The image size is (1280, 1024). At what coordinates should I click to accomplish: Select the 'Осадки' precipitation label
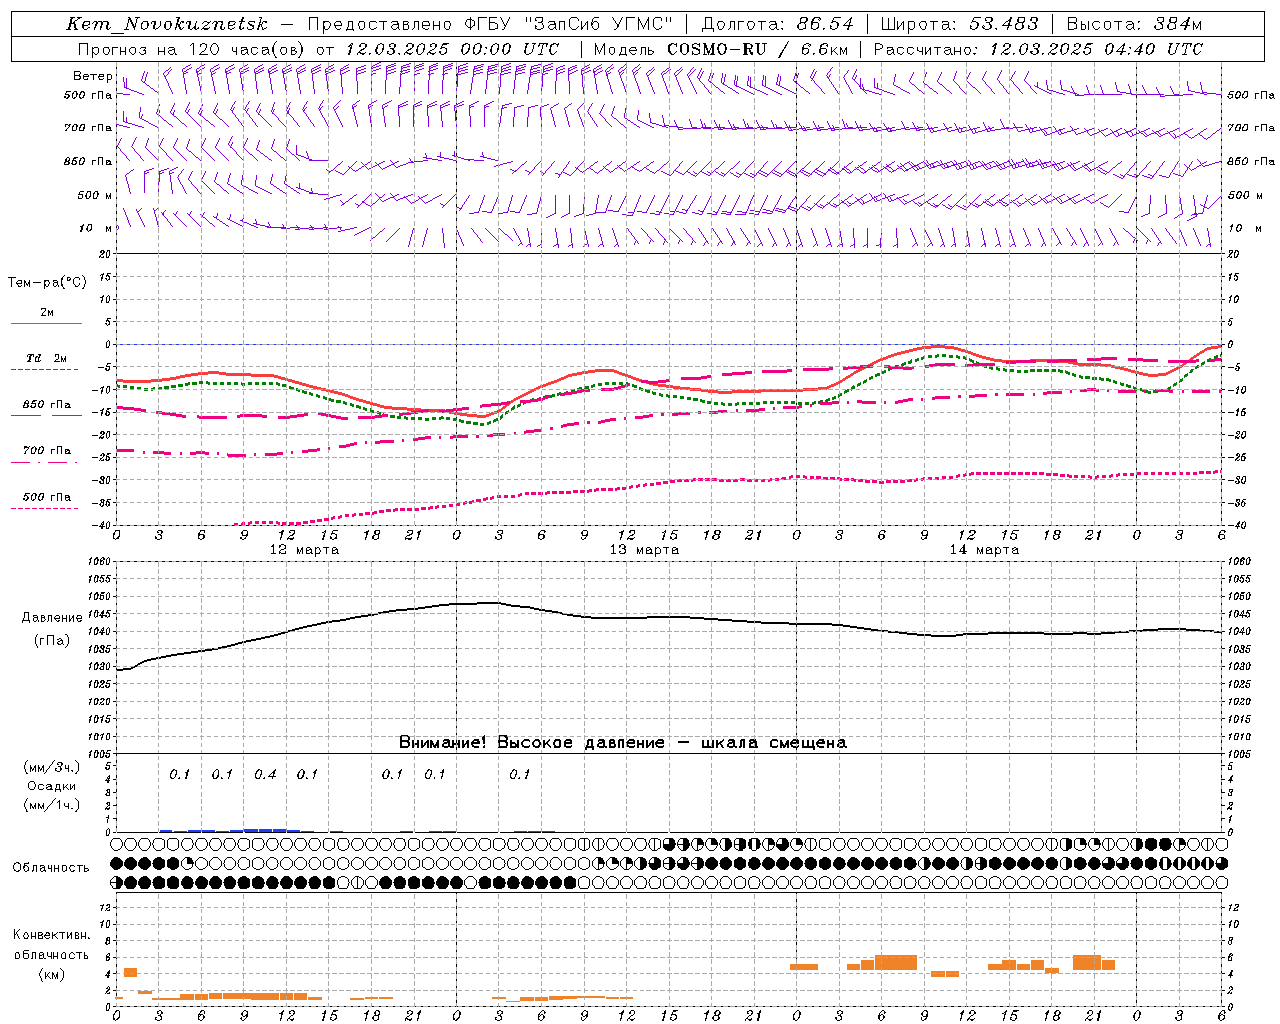pos(52,786)
